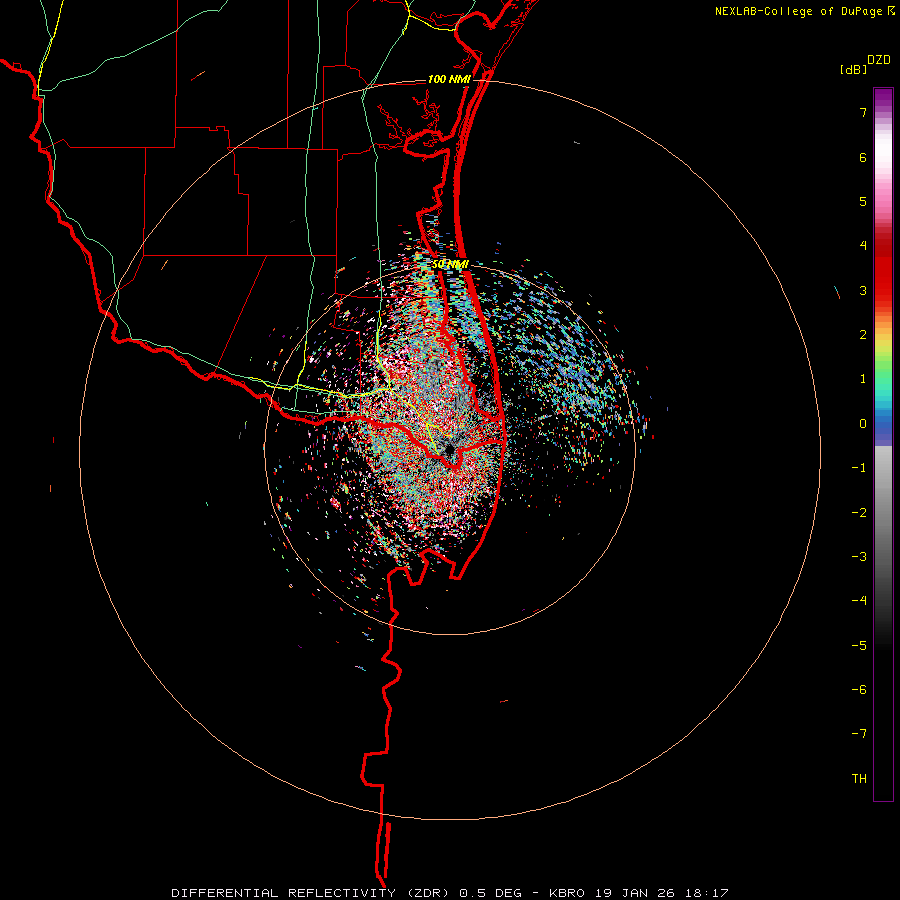Select the 100 NMI range ring label
Image resolution: width=900 pixels, height=900 pixels.
tap(449, 79)
